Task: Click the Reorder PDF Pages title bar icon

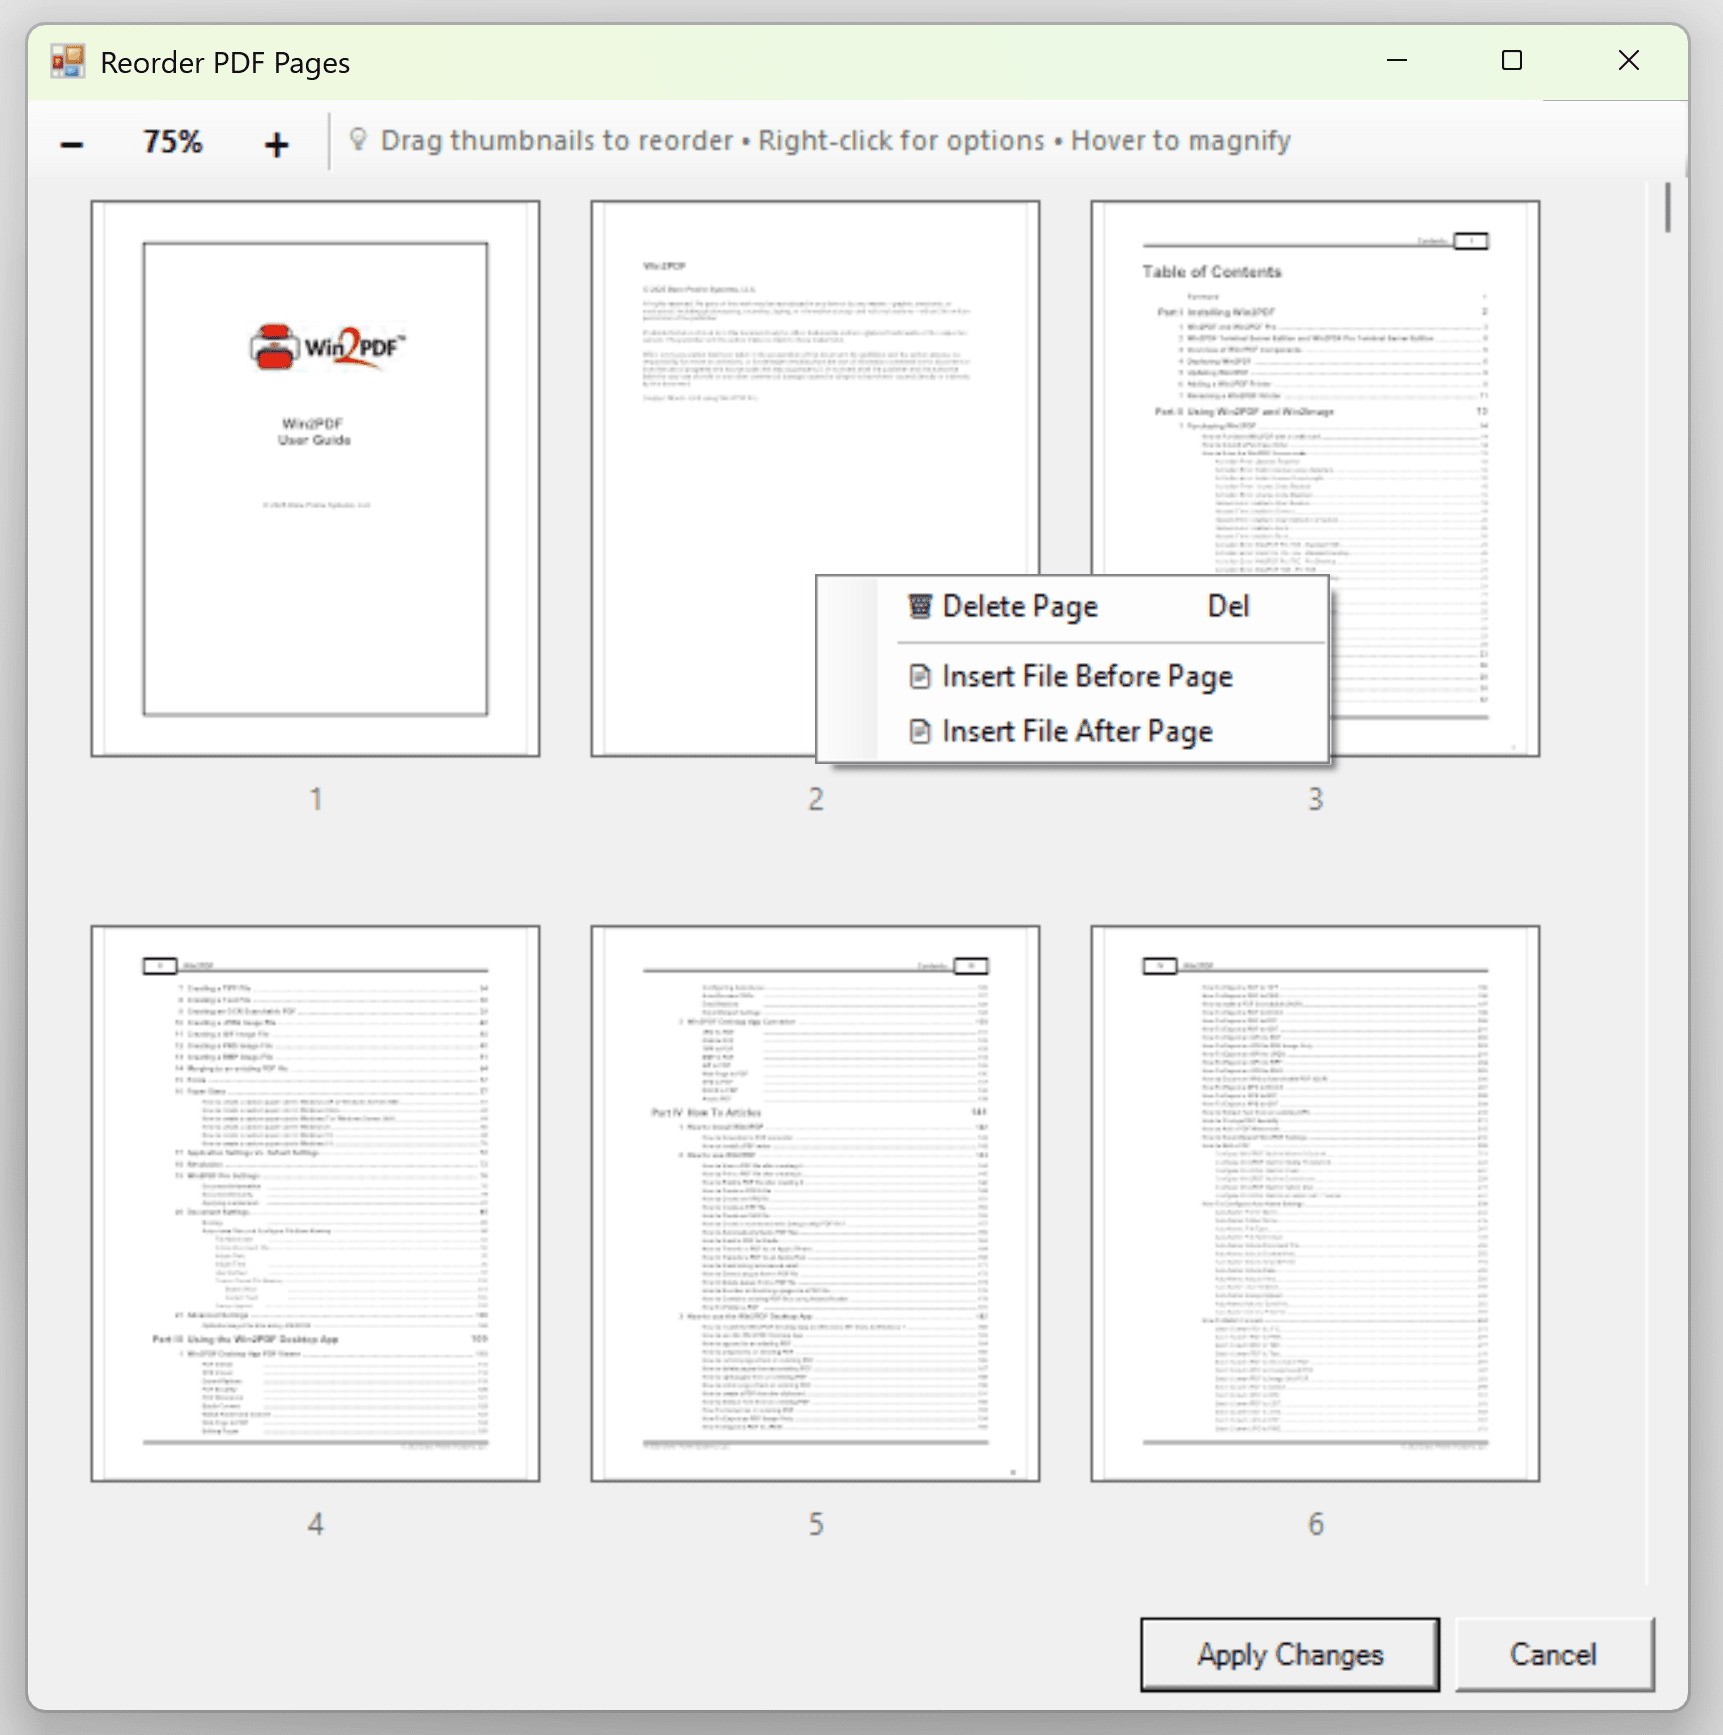Action: tap(66, 61)
